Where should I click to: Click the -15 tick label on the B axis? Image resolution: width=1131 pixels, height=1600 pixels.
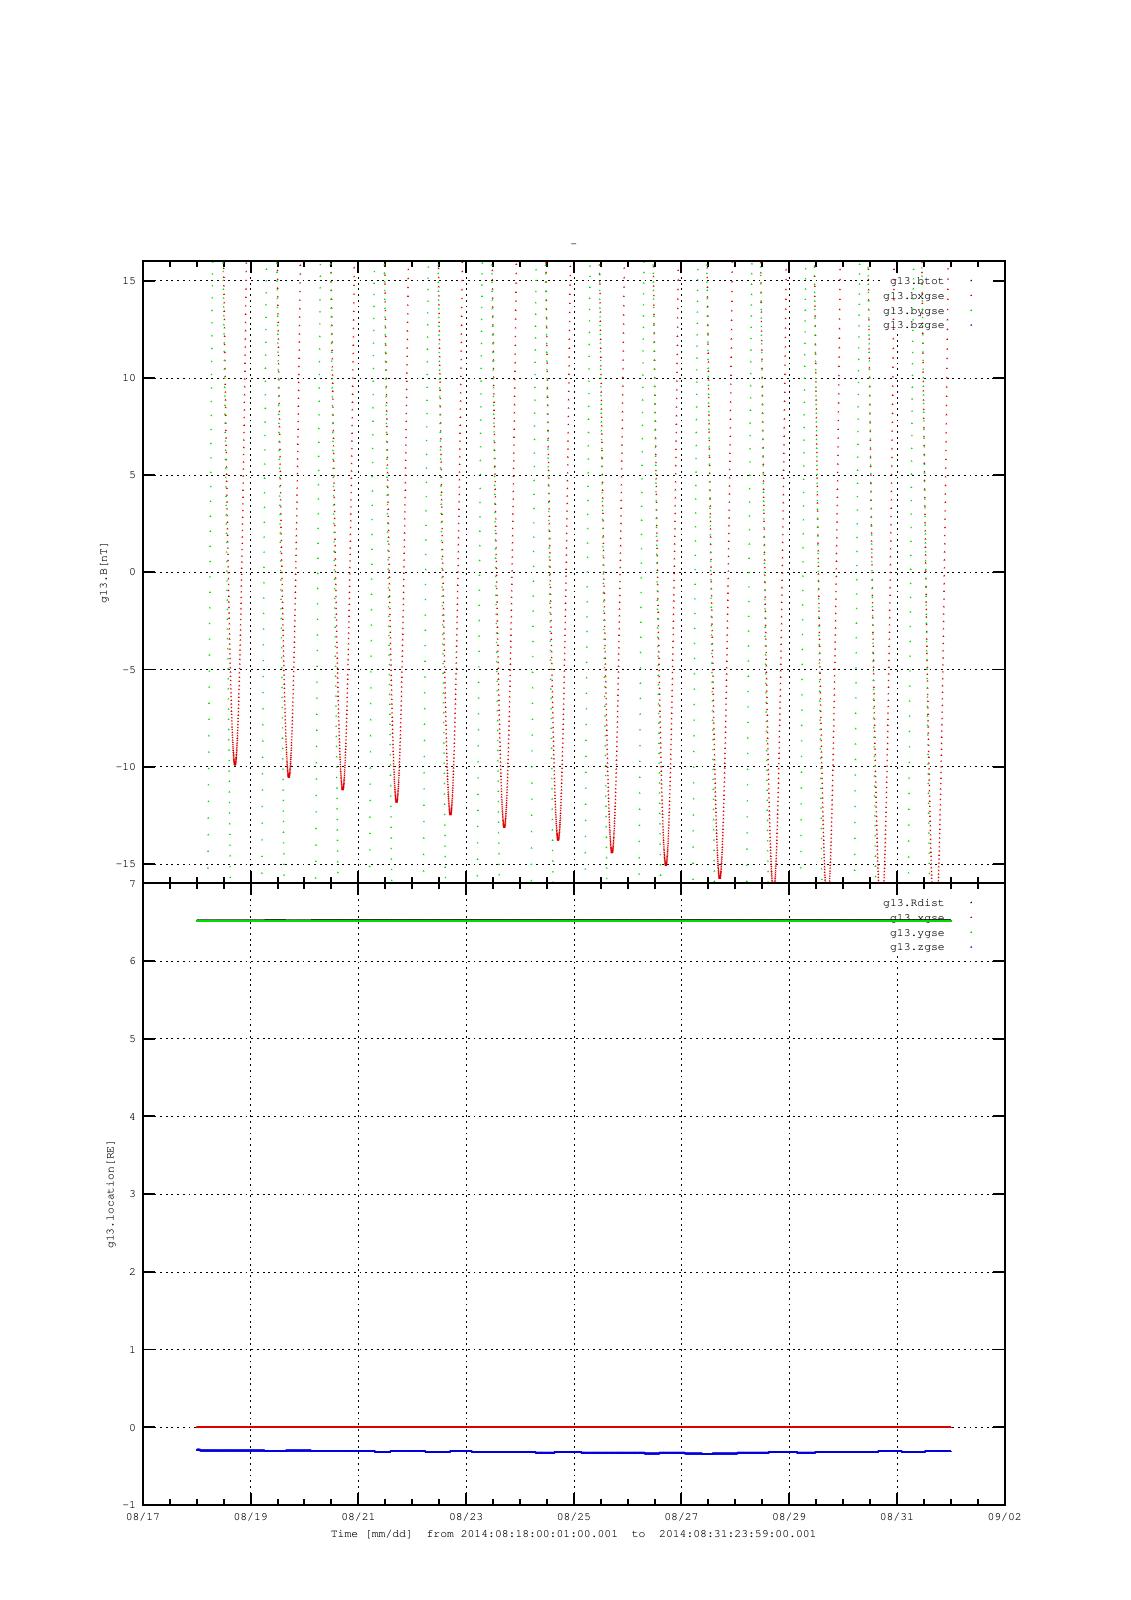pyautogui.click(x=126, y=864)
